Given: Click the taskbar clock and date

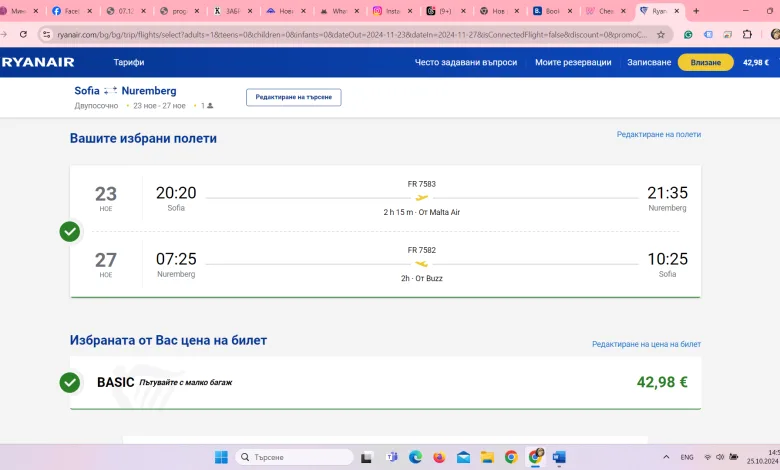Looking at the screenshot, I should coord(763,457).
